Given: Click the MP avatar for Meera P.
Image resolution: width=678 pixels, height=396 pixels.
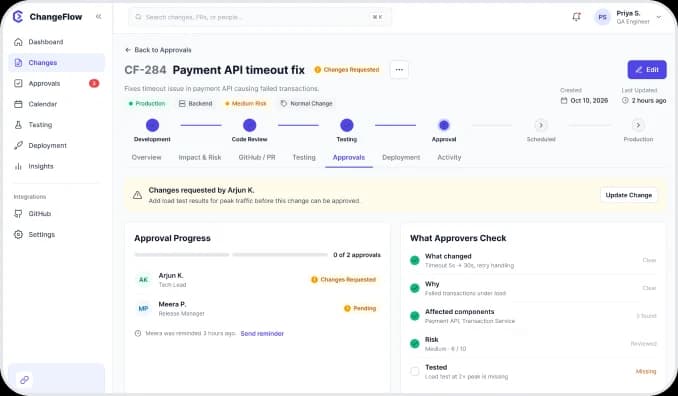Looking at the screenshot, I should [x=143, y=308].
